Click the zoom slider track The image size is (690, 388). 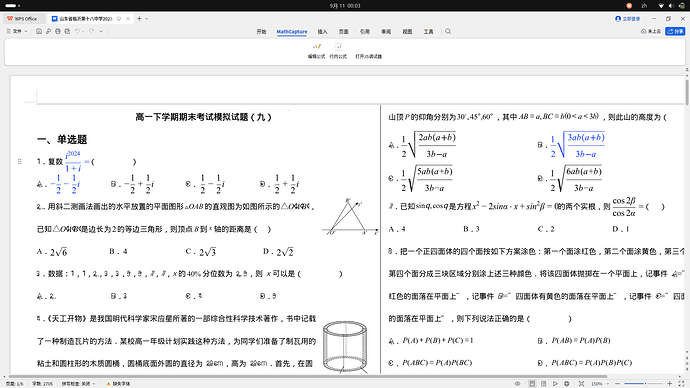coord(643,384)
